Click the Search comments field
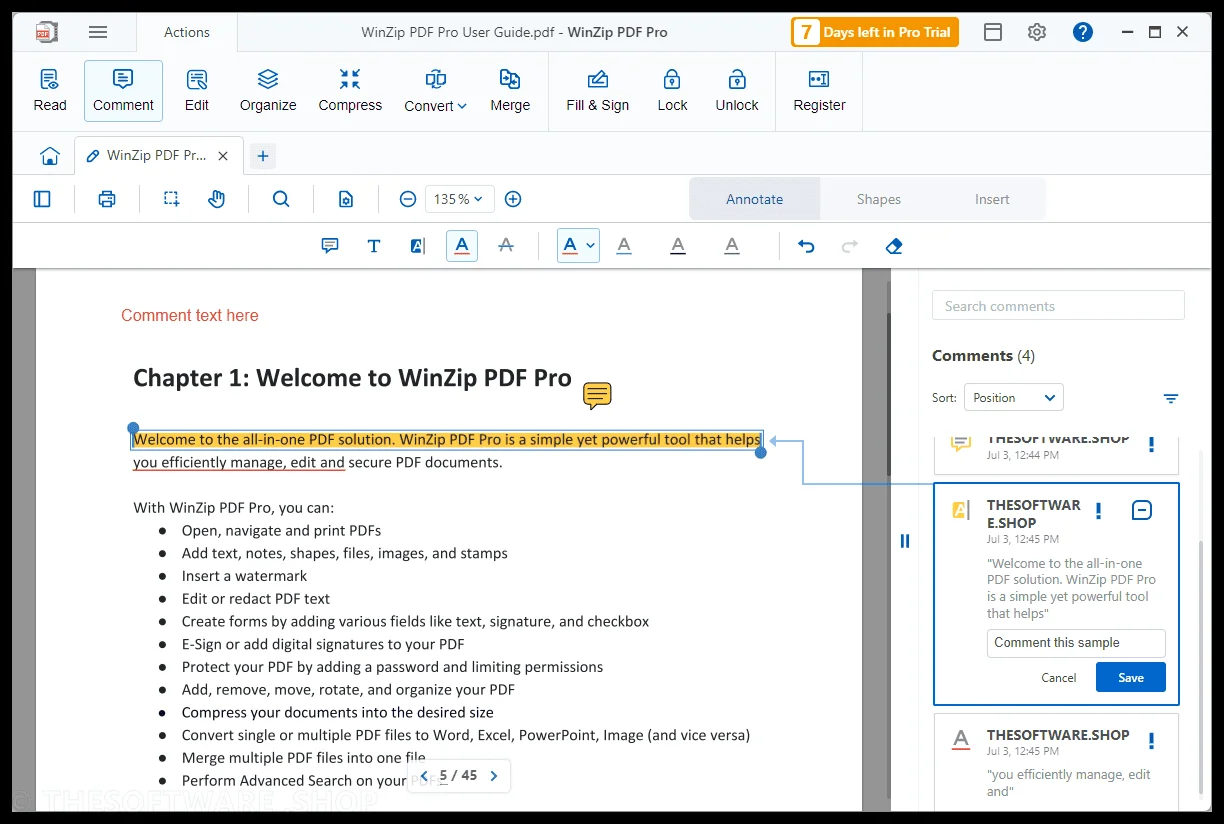Screen dimensions: 1224x824 tap(1058, 306)
